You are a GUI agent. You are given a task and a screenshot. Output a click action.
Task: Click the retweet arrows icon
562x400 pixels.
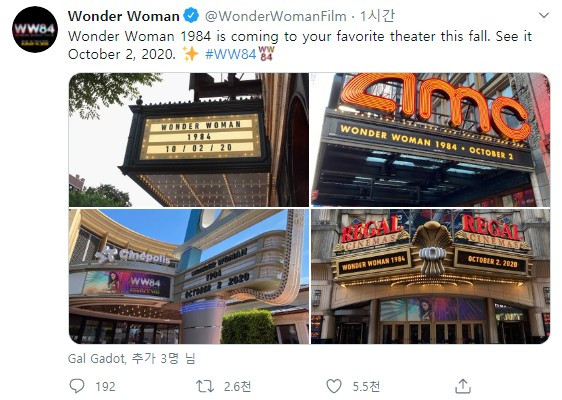(x=205, y=386)
